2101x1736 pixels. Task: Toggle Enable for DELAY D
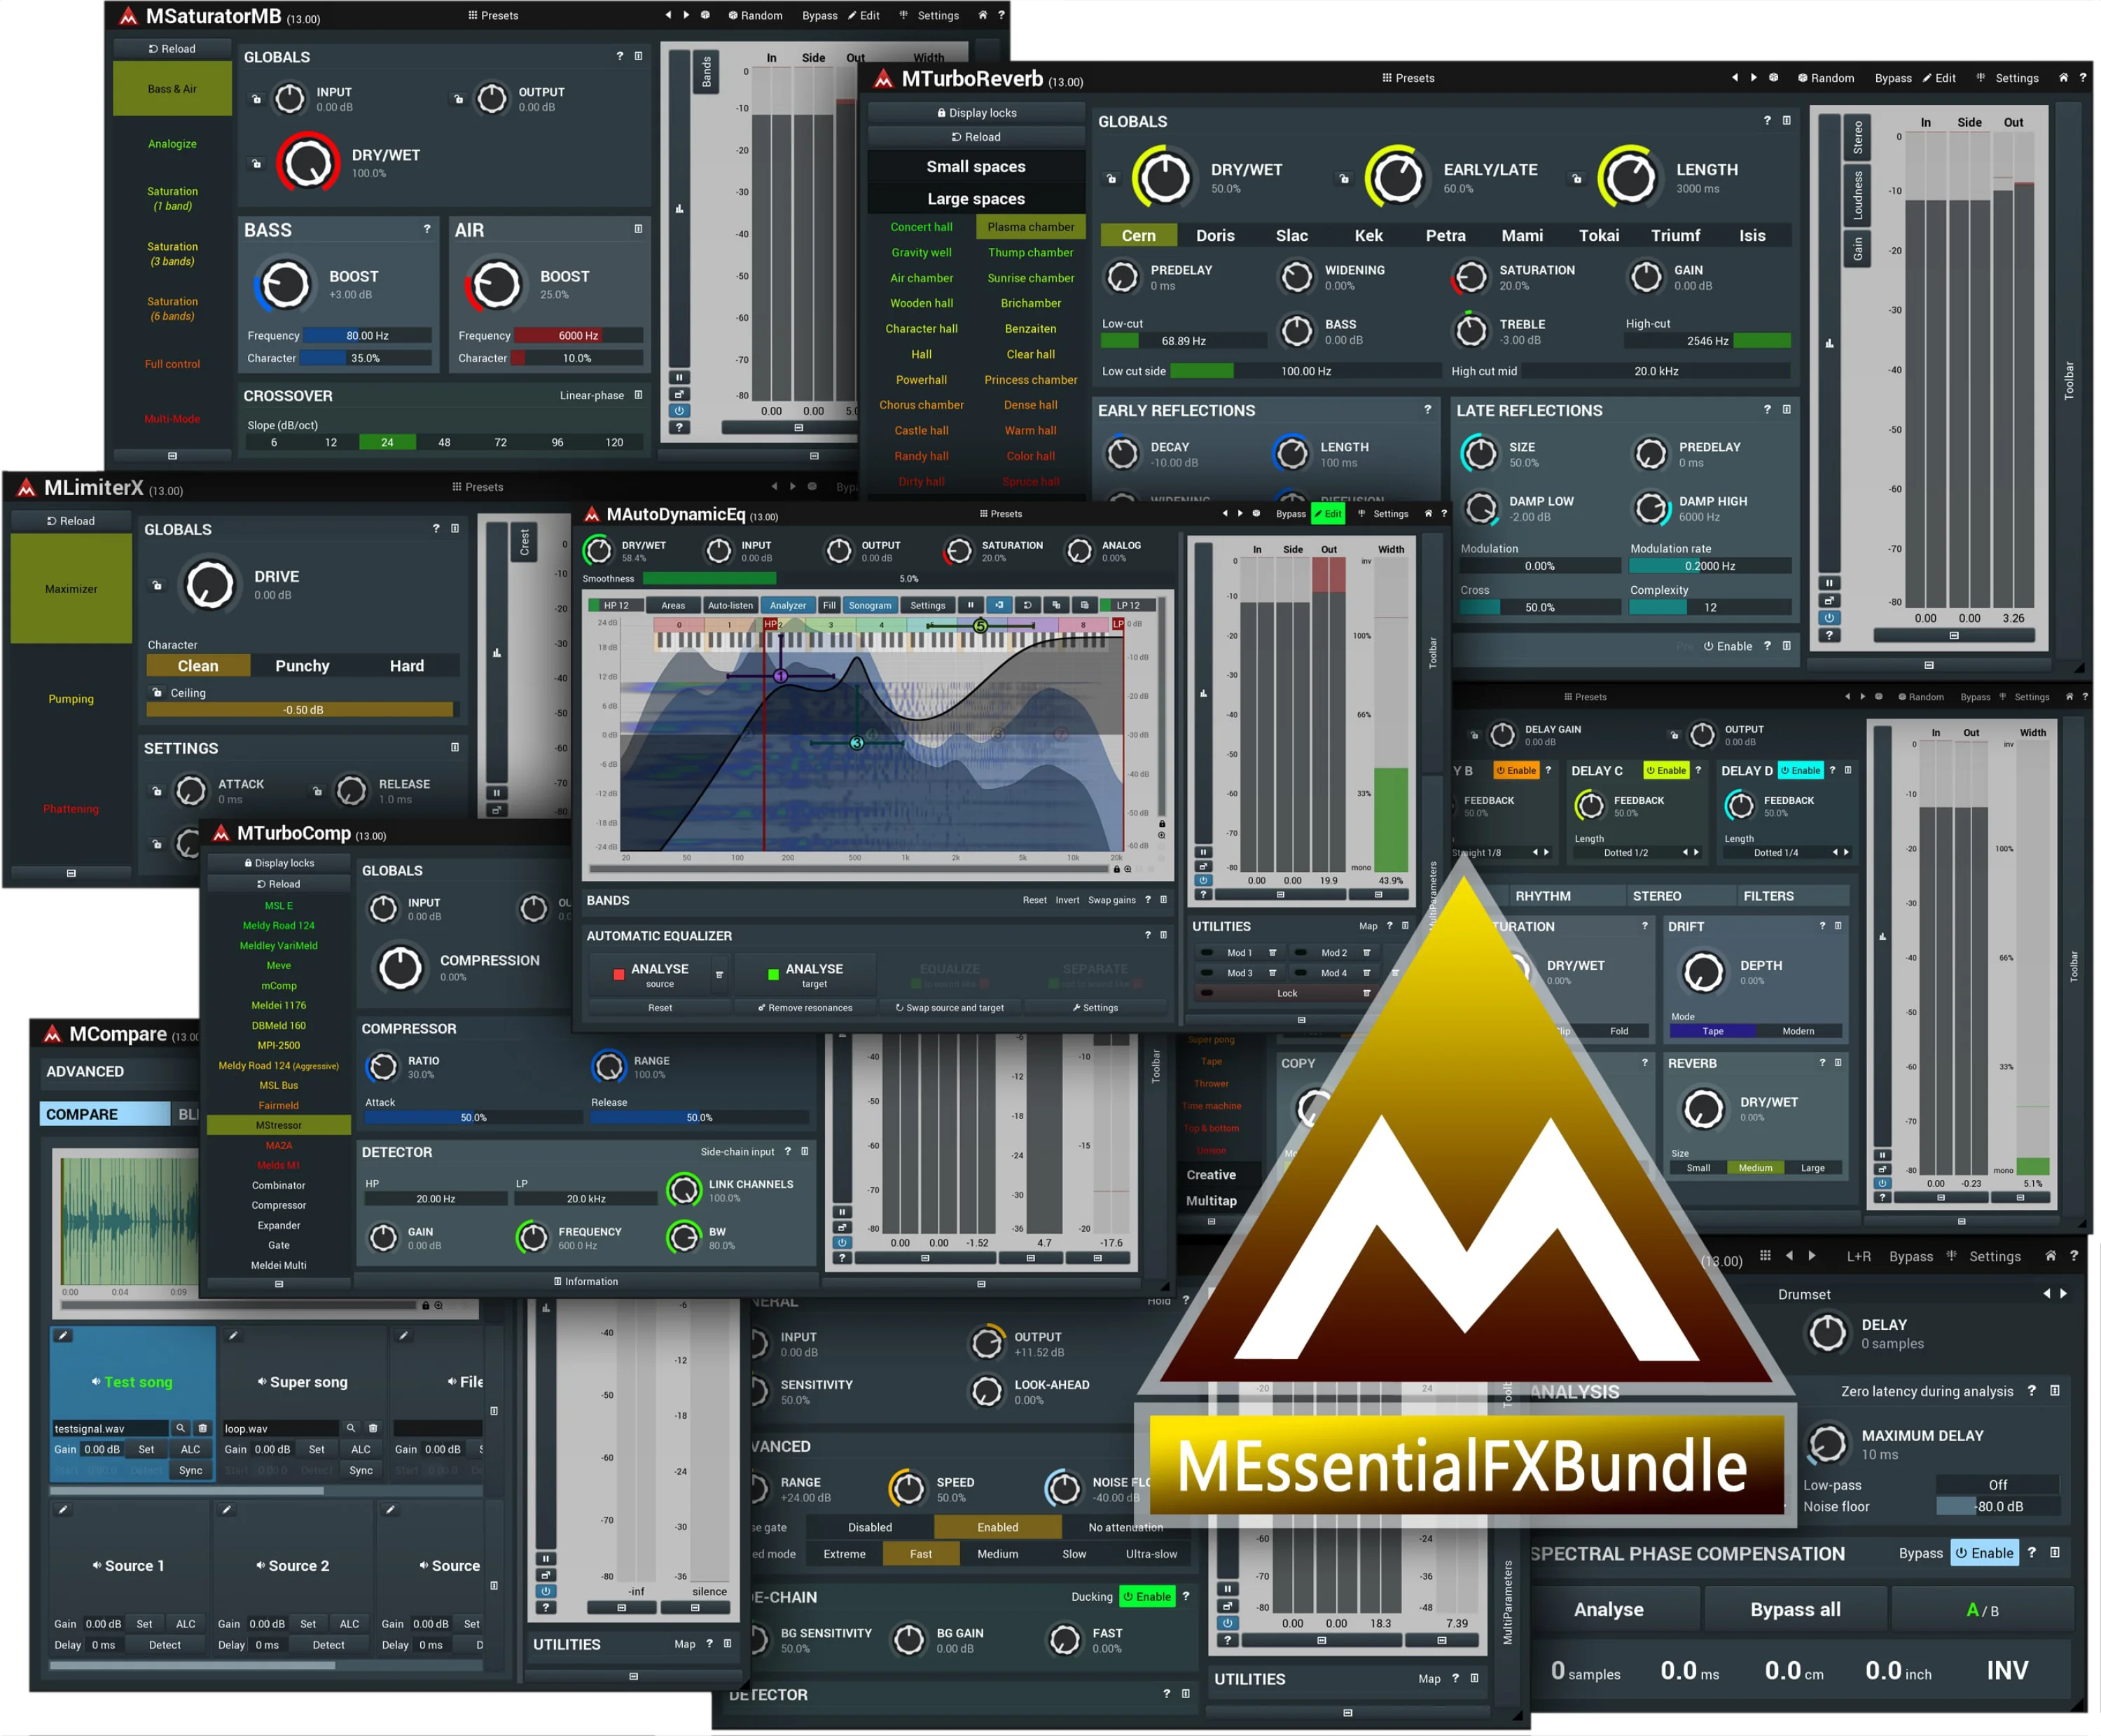coord(1800,770)
